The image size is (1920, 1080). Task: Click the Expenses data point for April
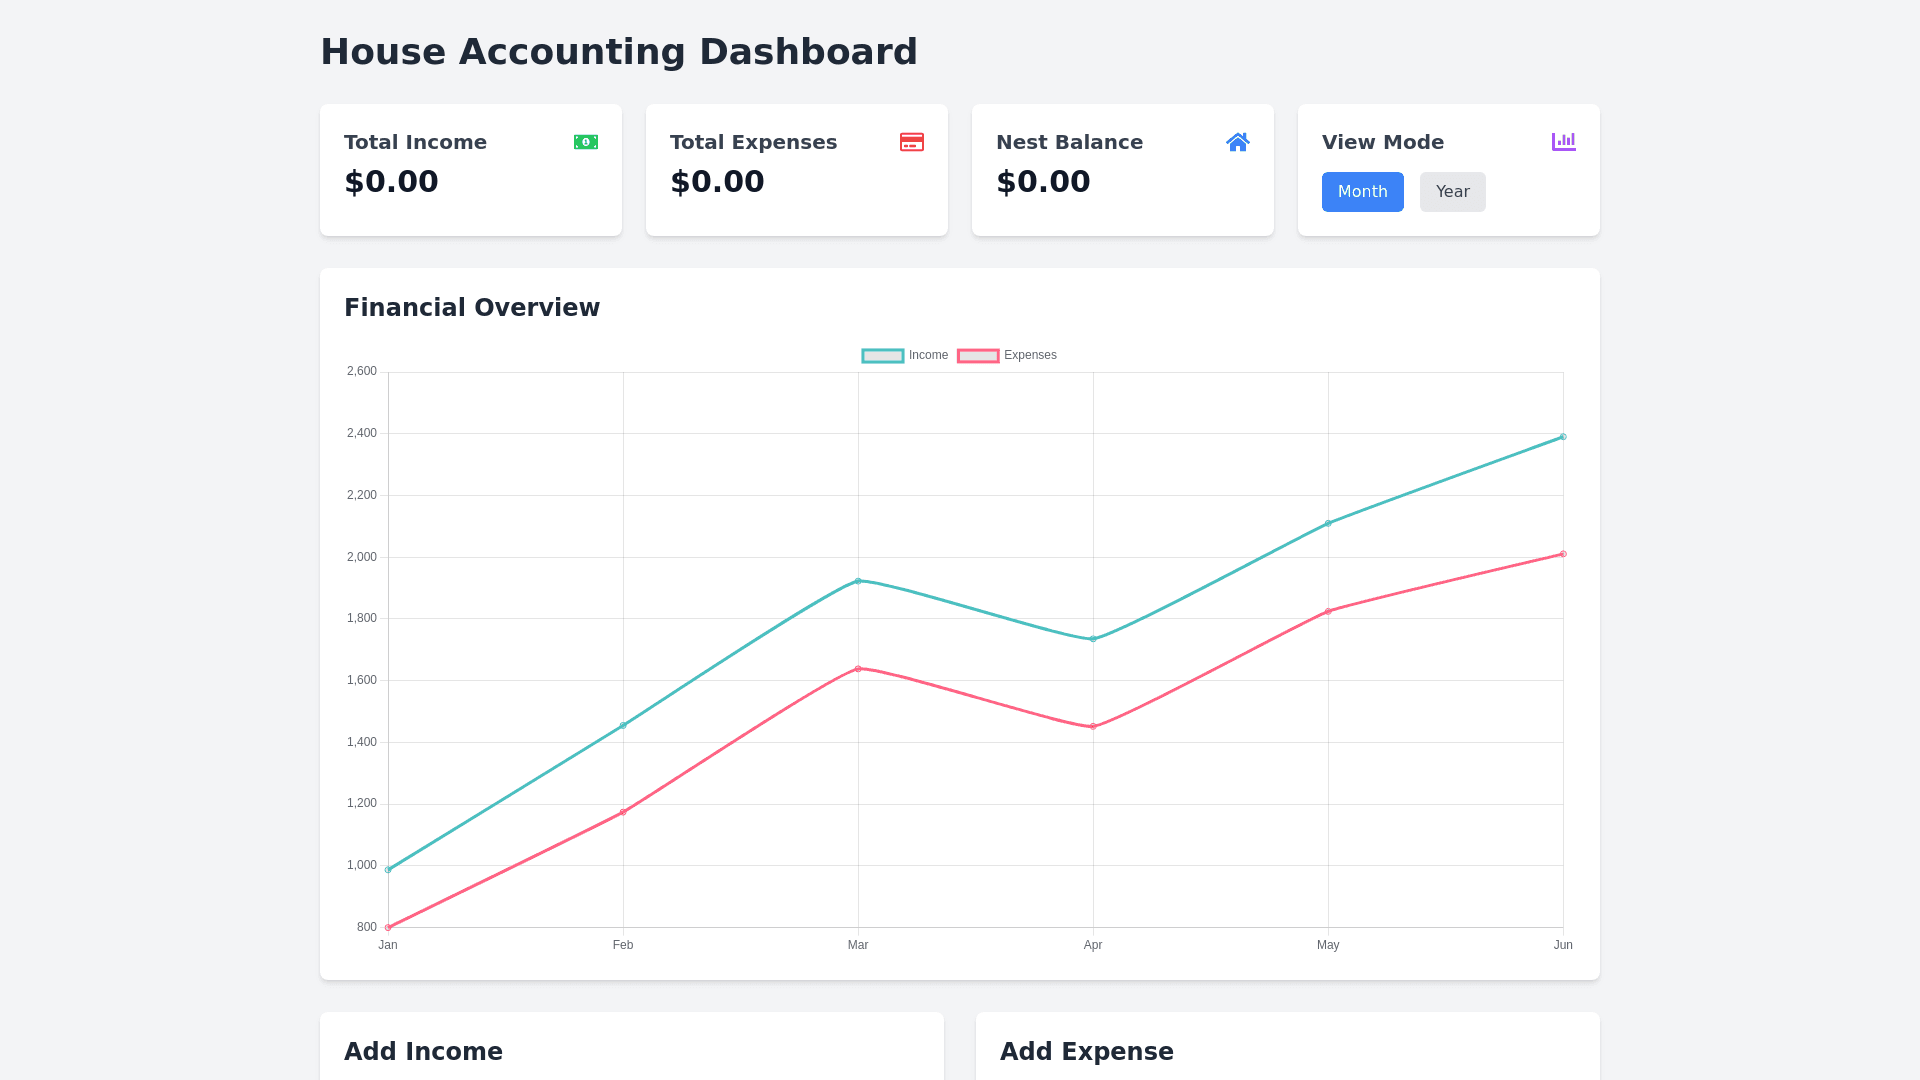click(x=1093, y=727)
